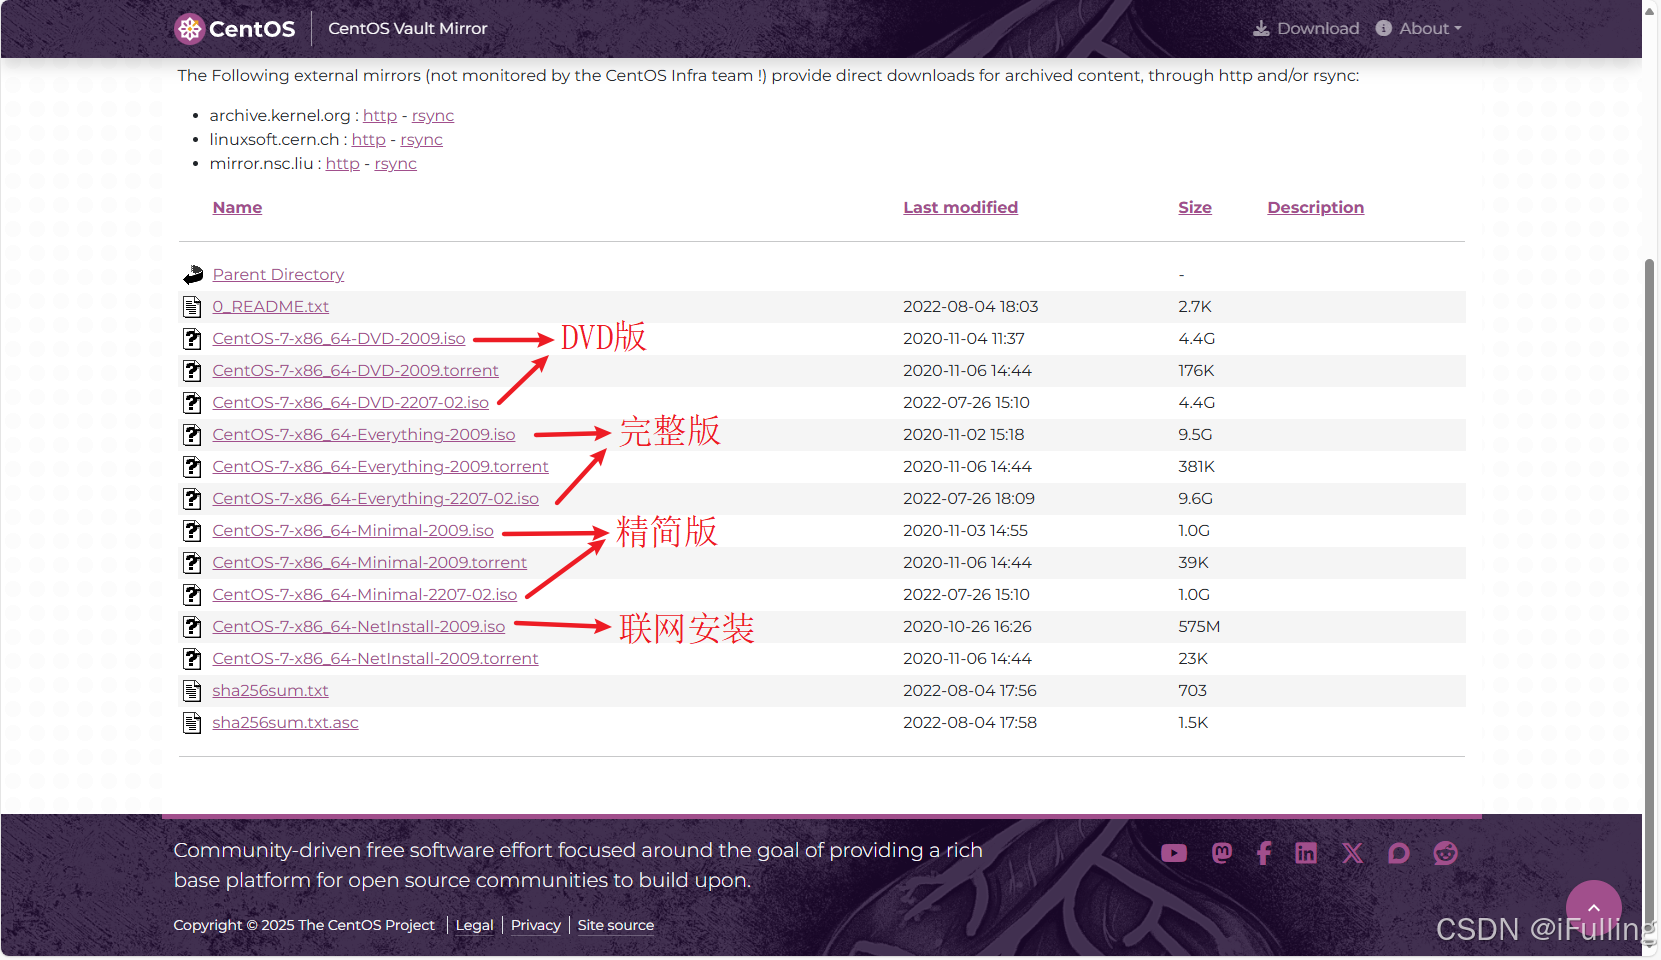Download CentOS-7-x86_64-Minimal-2009.iso

pyautogui.click(x=352, y=531)
